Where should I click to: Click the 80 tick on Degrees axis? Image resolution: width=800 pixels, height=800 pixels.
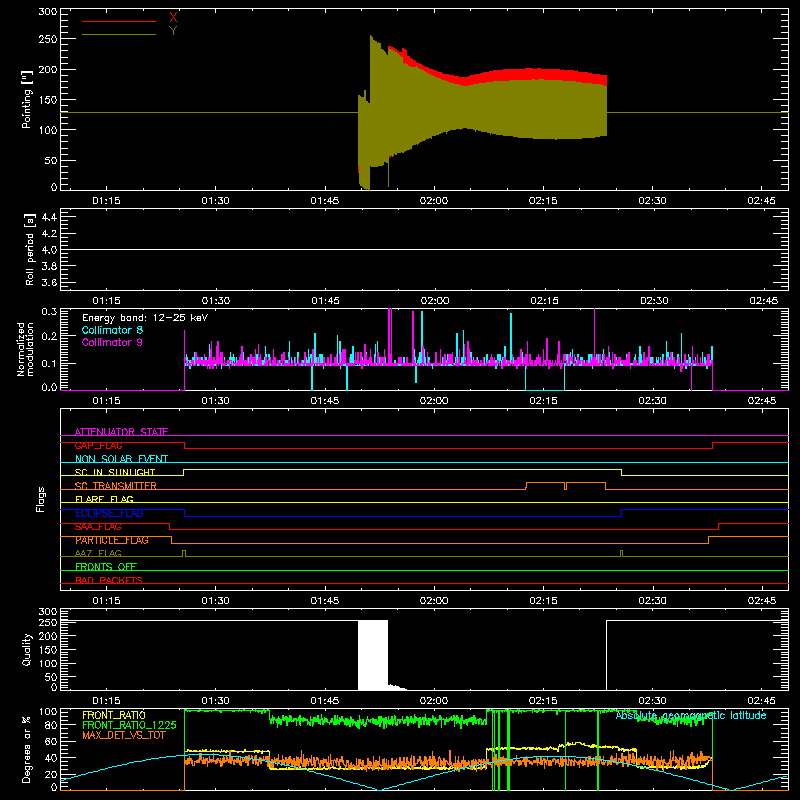click(52, 725)
